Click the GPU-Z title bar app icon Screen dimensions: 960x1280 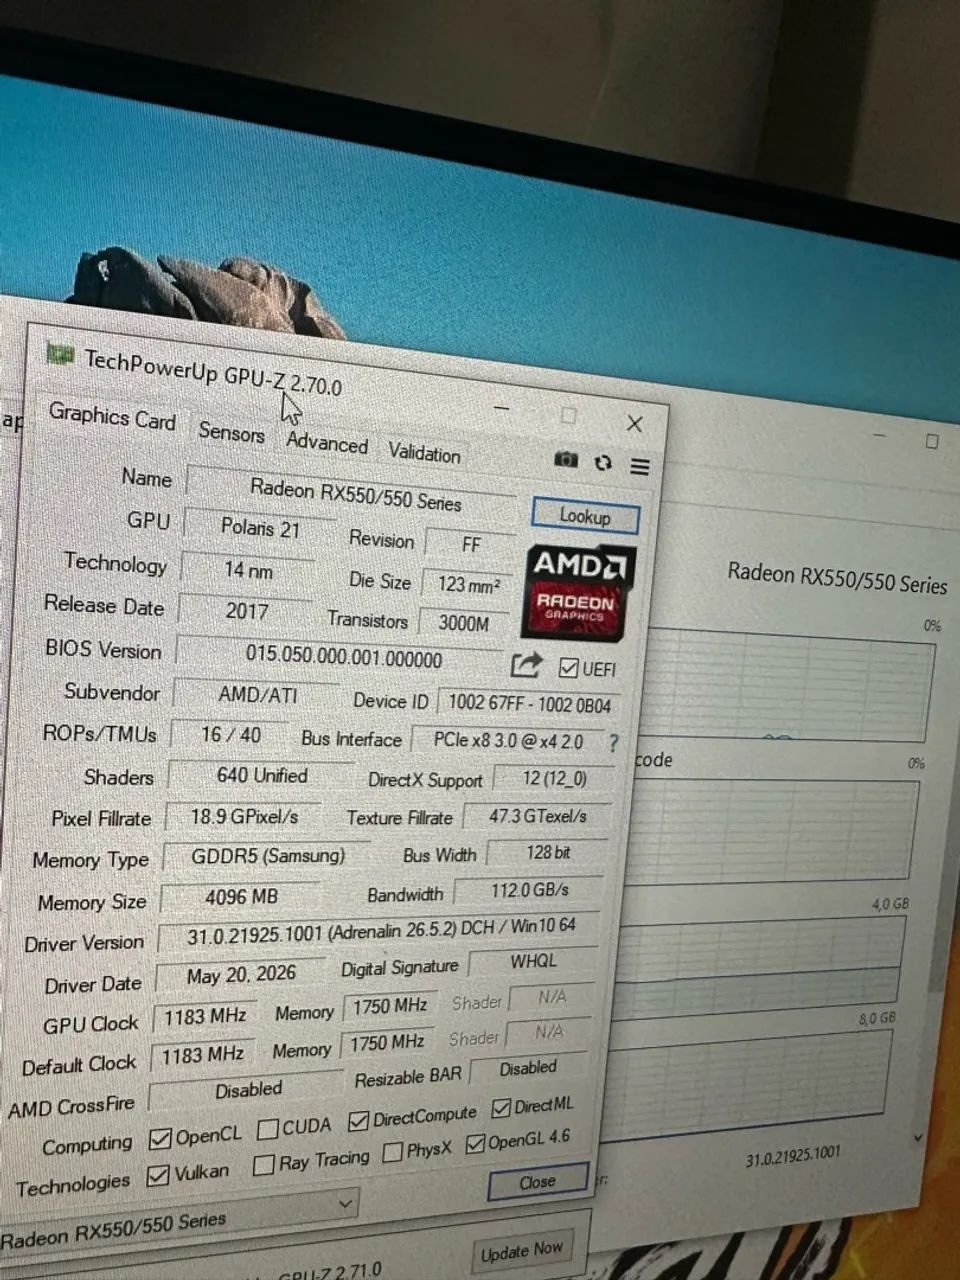click(x=60, y=354)
